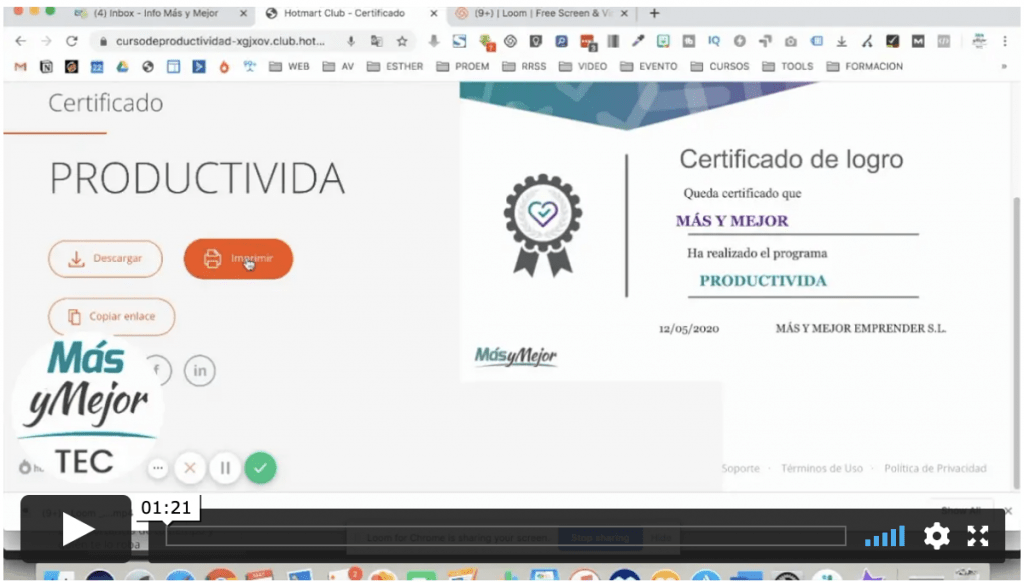This screenshot has height=582, width=1024.
Task: Pause the Loom recording
Action: pyautogui.click(x=225, y=468)
